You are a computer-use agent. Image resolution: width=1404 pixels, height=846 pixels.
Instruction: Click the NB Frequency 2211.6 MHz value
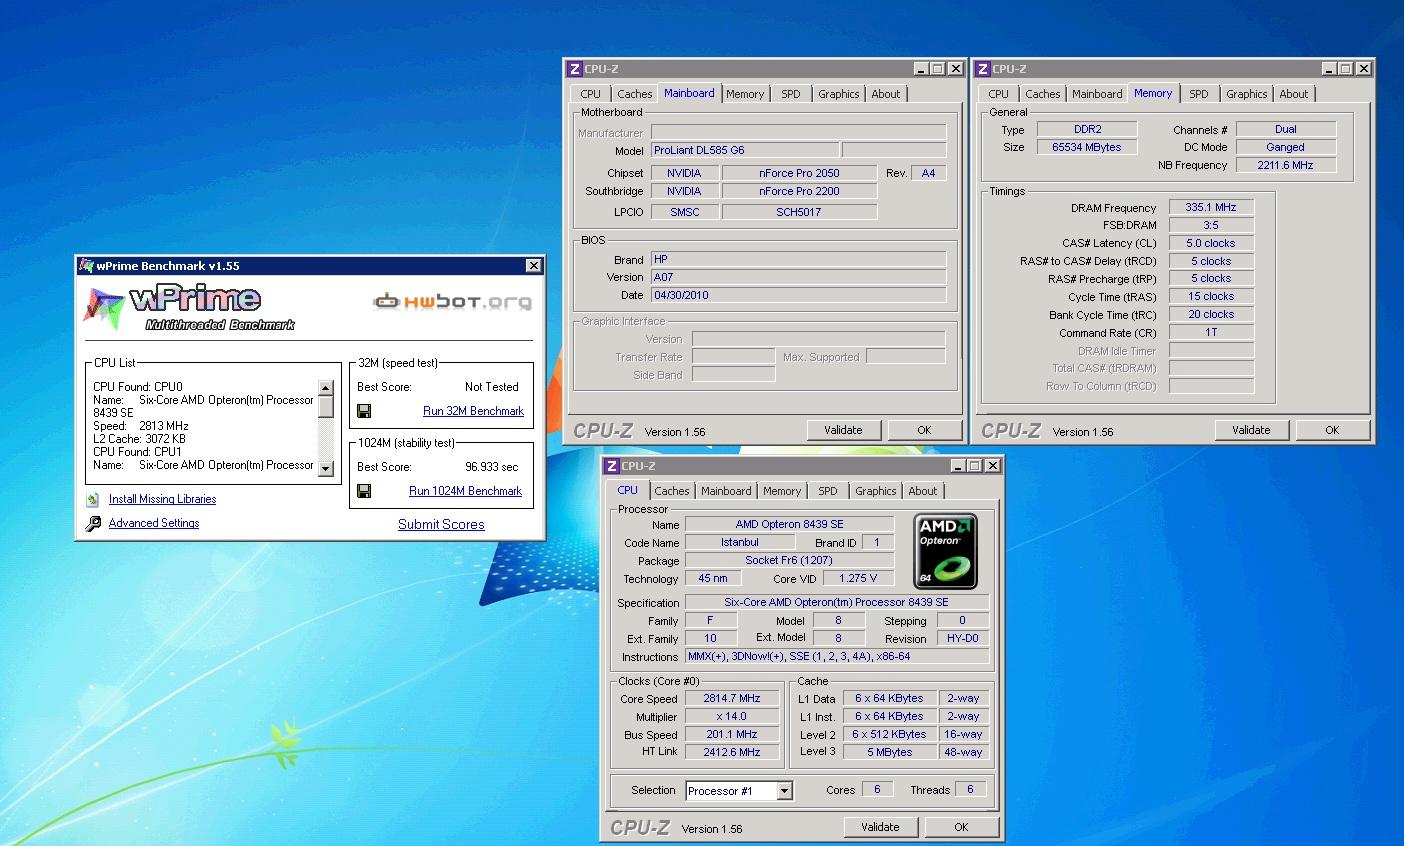tap(1285, 165)
